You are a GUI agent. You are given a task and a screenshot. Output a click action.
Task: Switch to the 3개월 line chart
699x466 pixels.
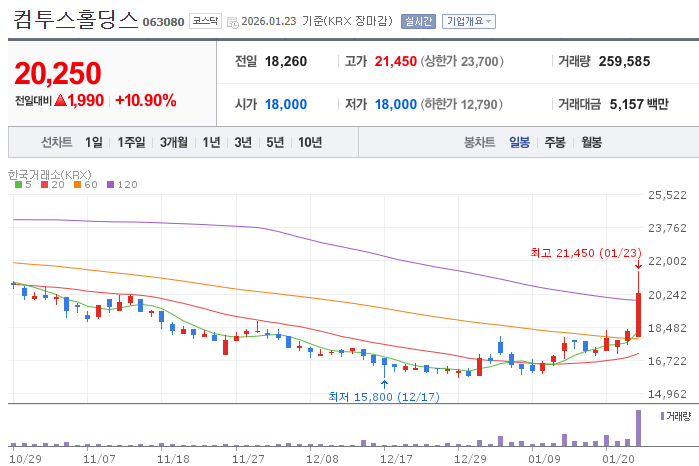coord(173,142)
